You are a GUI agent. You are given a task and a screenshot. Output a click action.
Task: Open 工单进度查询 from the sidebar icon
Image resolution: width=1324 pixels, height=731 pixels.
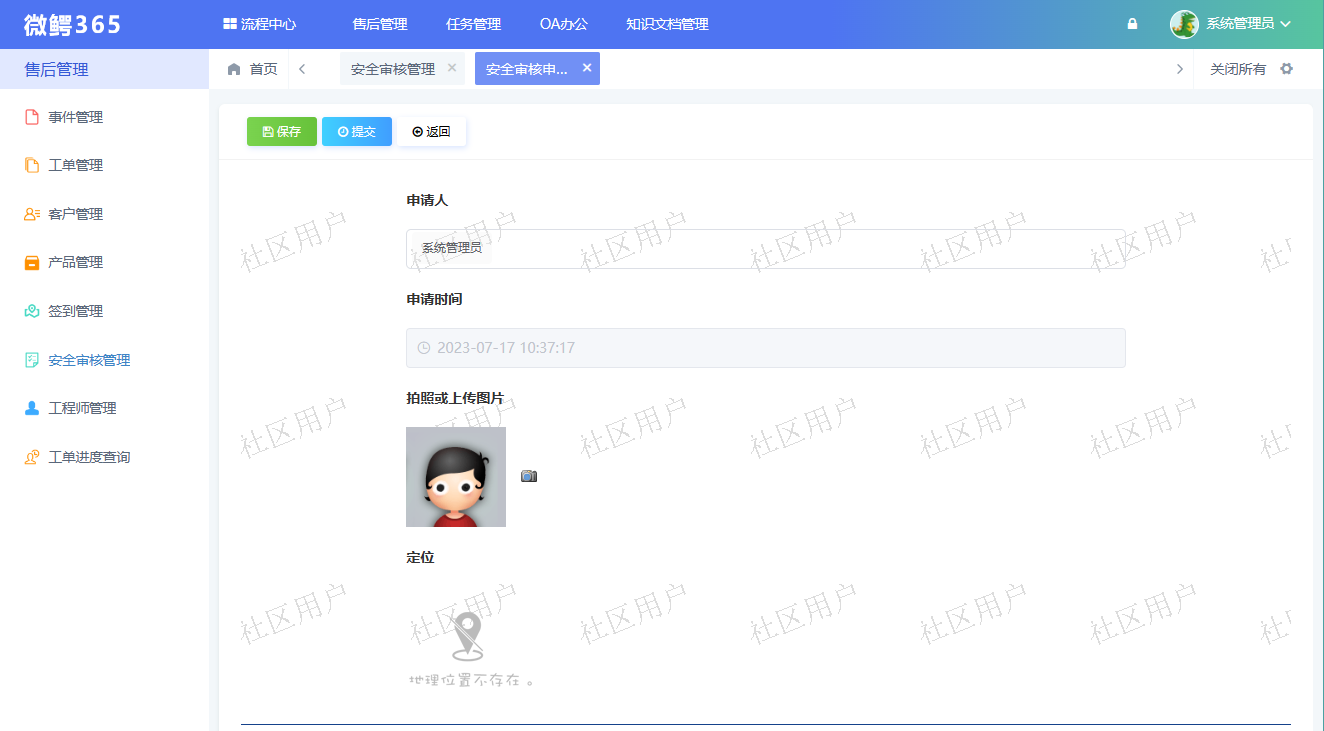click(x=31, y=456)
